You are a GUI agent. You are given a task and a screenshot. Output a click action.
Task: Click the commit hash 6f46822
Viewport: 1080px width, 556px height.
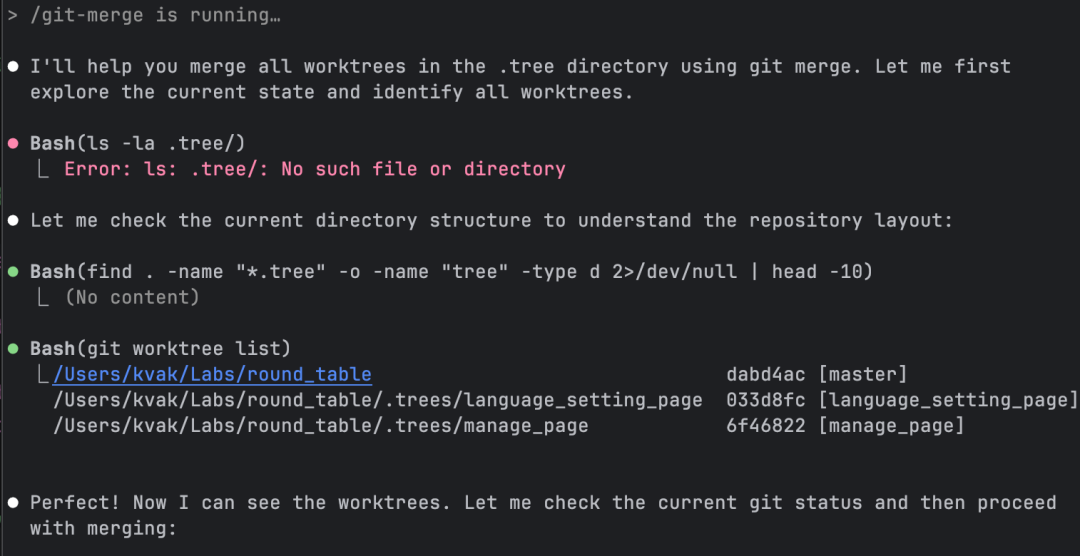tap(766, 426)
